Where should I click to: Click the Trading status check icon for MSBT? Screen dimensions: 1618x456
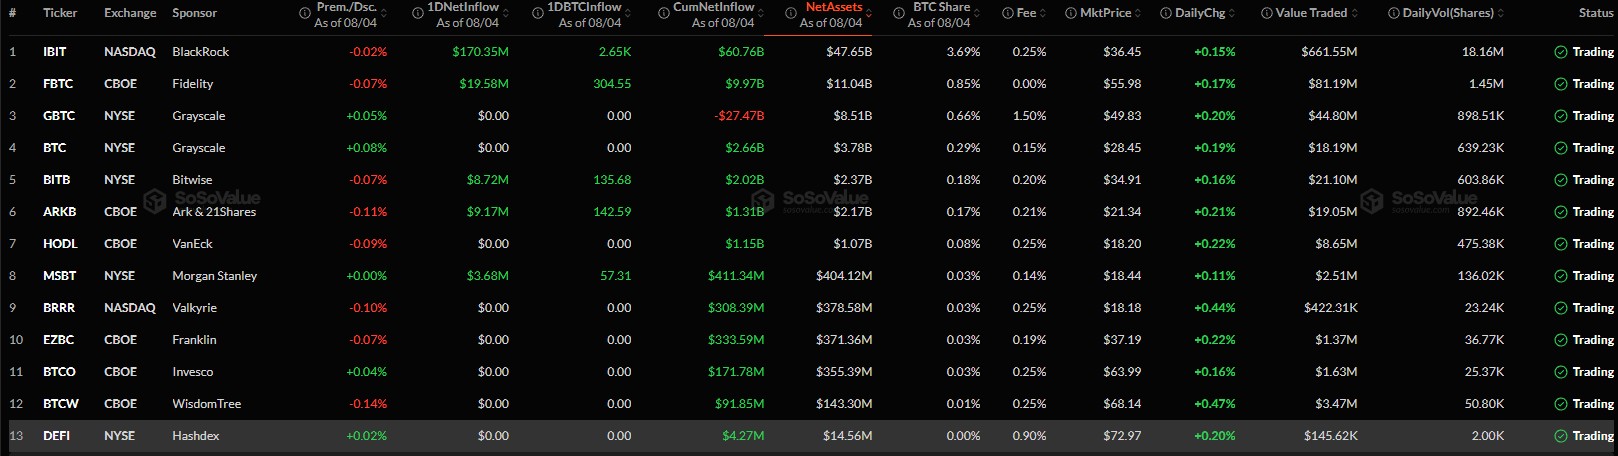tap(1560, 276)
